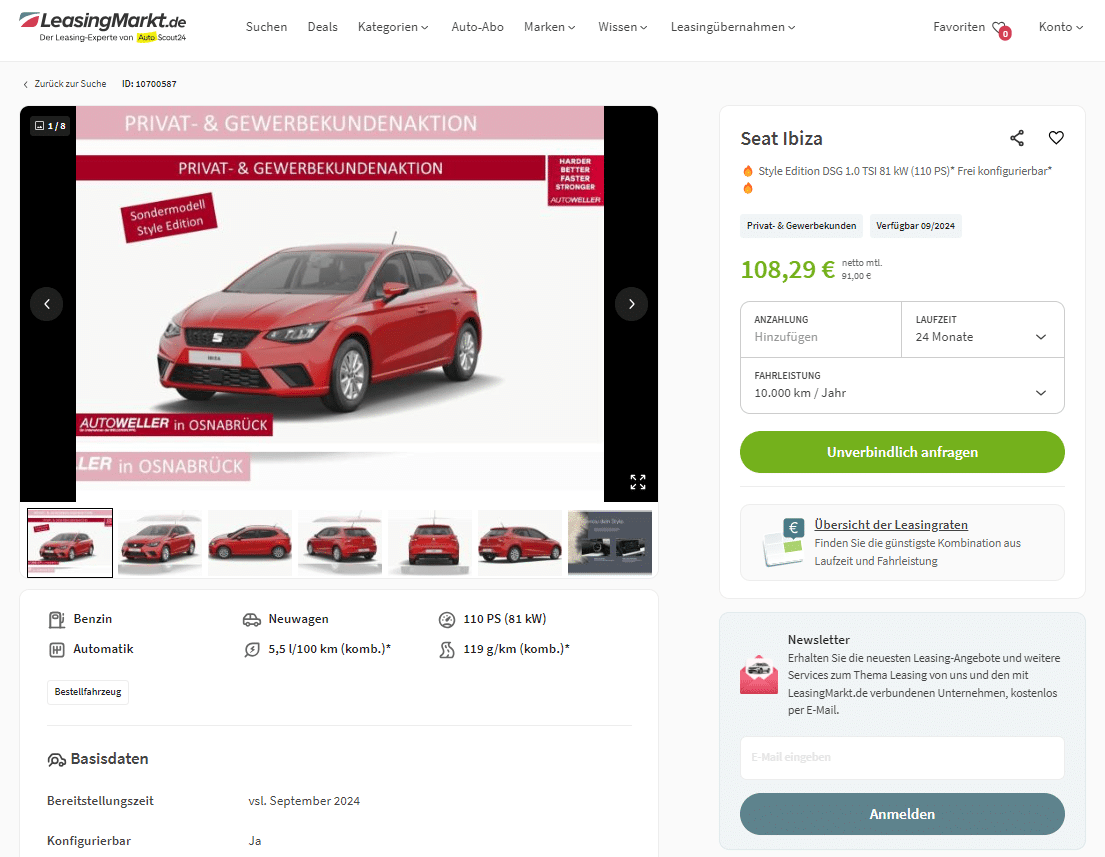Click the Seat Ibiza title

pyautogui.click(x=782, y=139)
